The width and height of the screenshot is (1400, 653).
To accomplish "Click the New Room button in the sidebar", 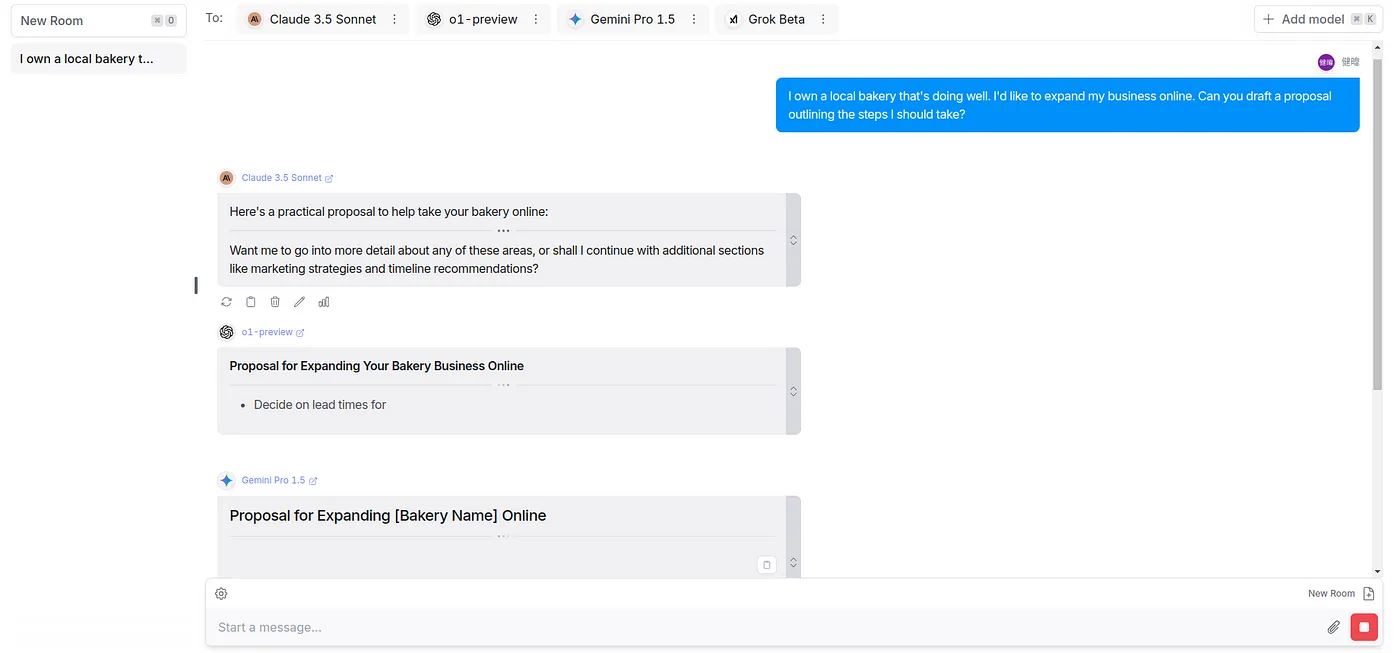I will 98,20.
